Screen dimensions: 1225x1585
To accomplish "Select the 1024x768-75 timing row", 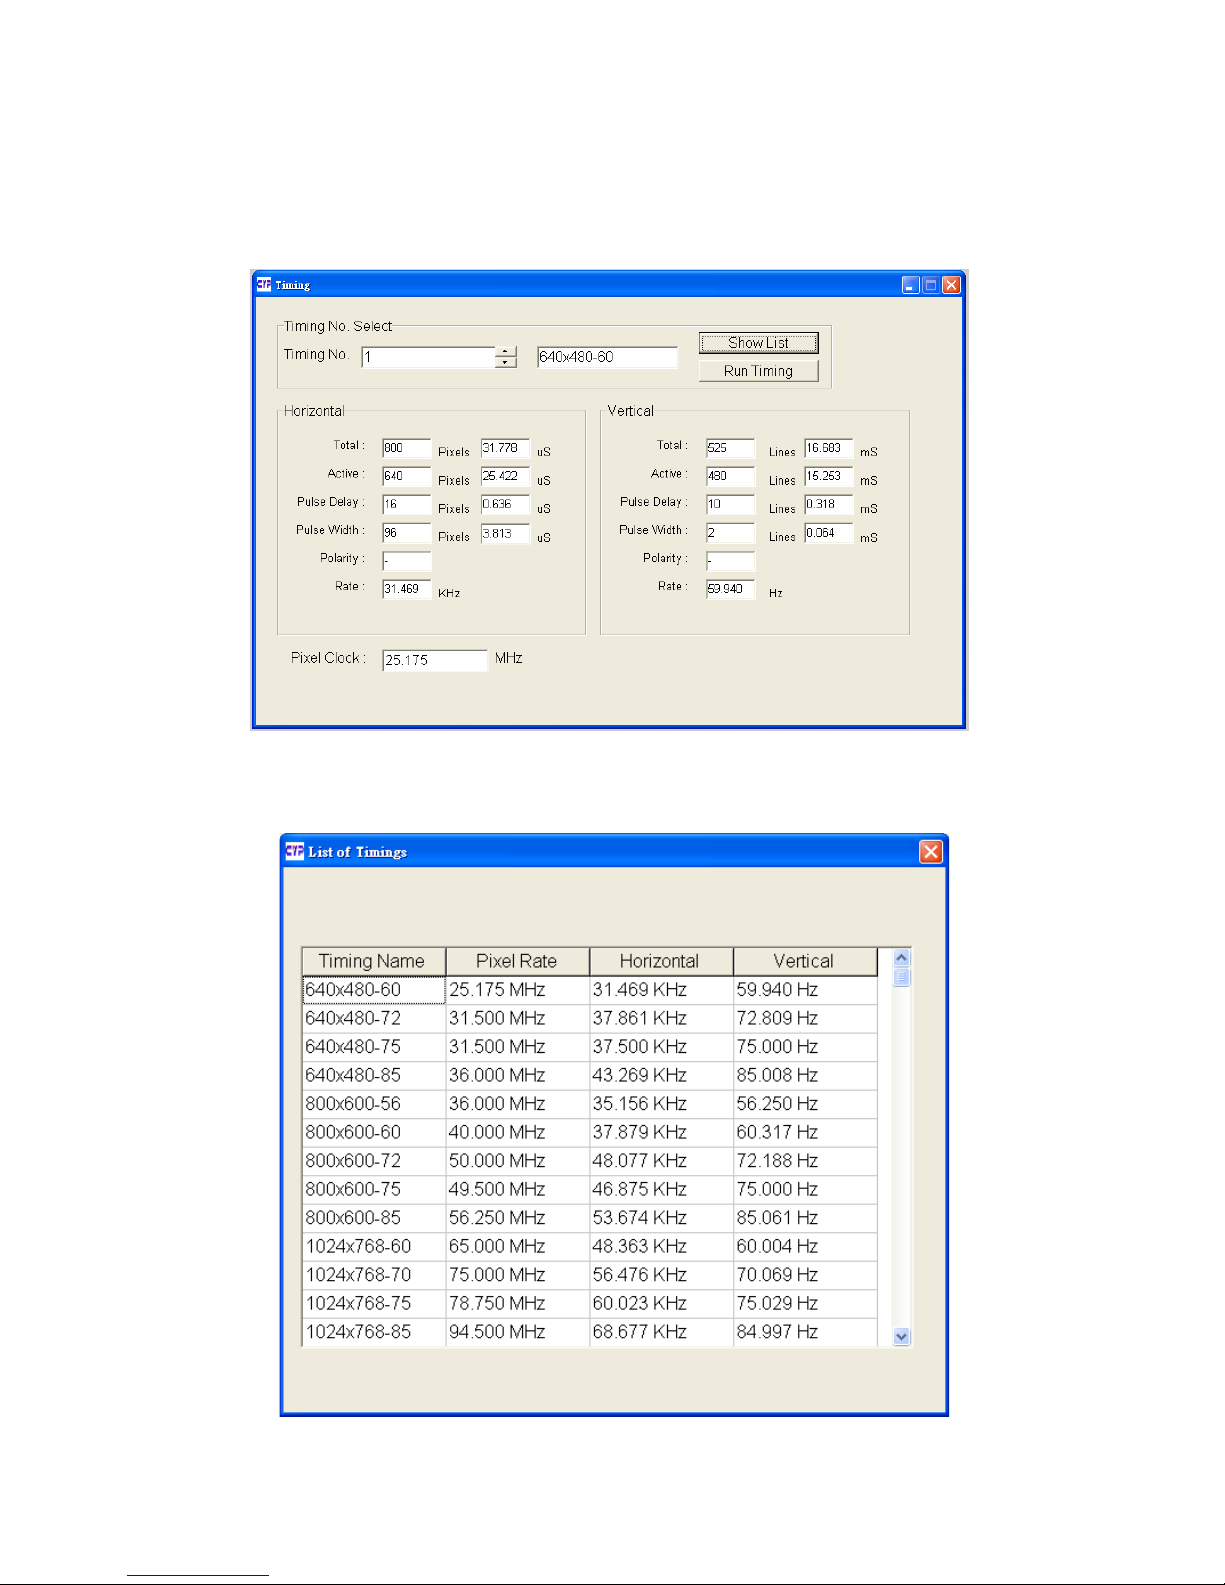I will 590,1303.
